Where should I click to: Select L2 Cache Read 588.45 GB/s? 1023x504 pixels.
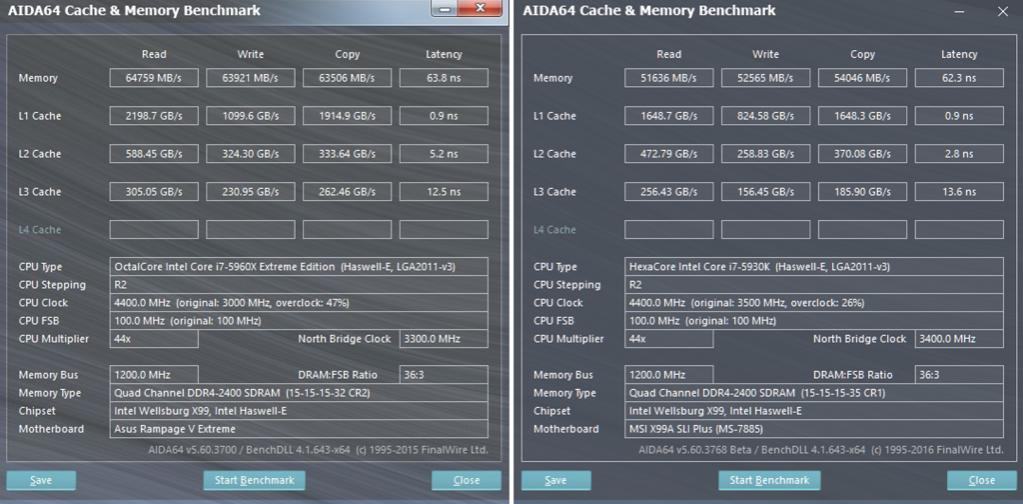pyautogui.click(x=154, y=154)
